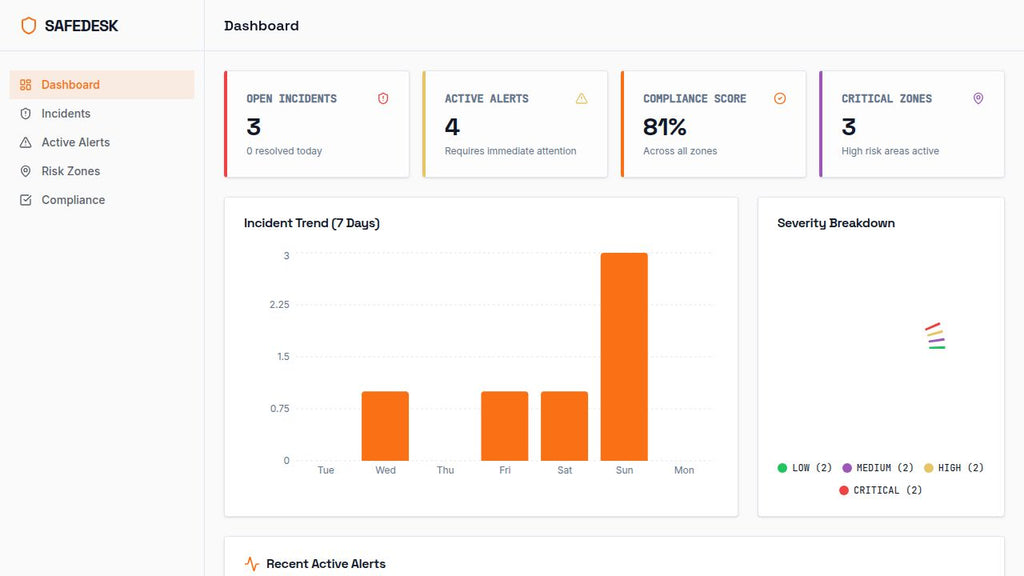The width and height of the screenshot is (1024, 576).
Task: Click the Incidents shield icon in sidebar
Action: [24, 113]
